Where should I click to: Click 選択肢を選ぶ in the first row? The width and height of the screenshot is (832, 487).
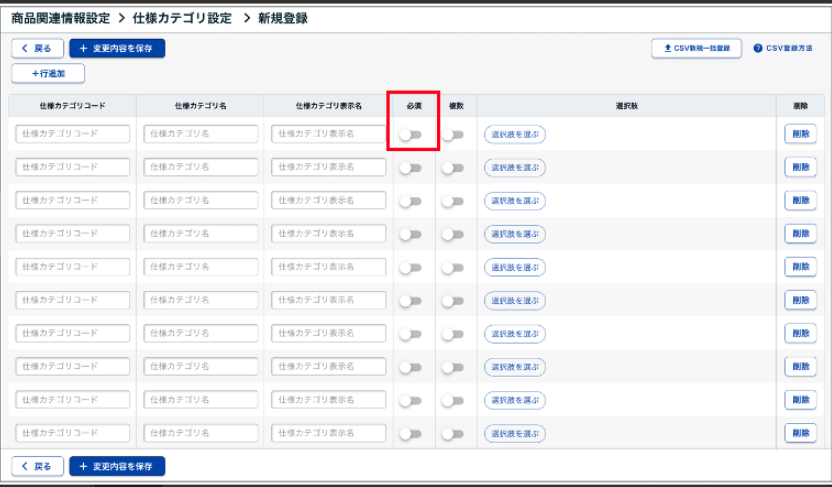515,135
